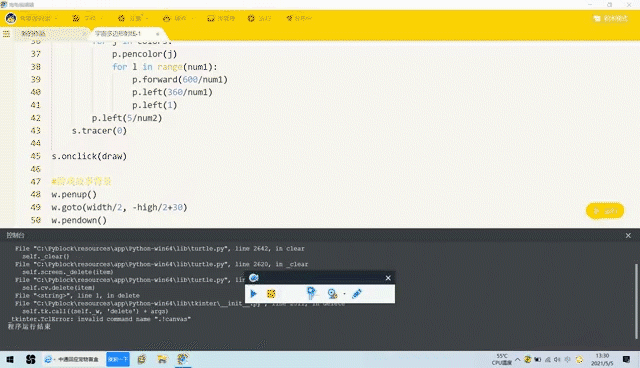Click the toolbar item with monitor-like icon

pyautogui.click(x=221, y=18)
